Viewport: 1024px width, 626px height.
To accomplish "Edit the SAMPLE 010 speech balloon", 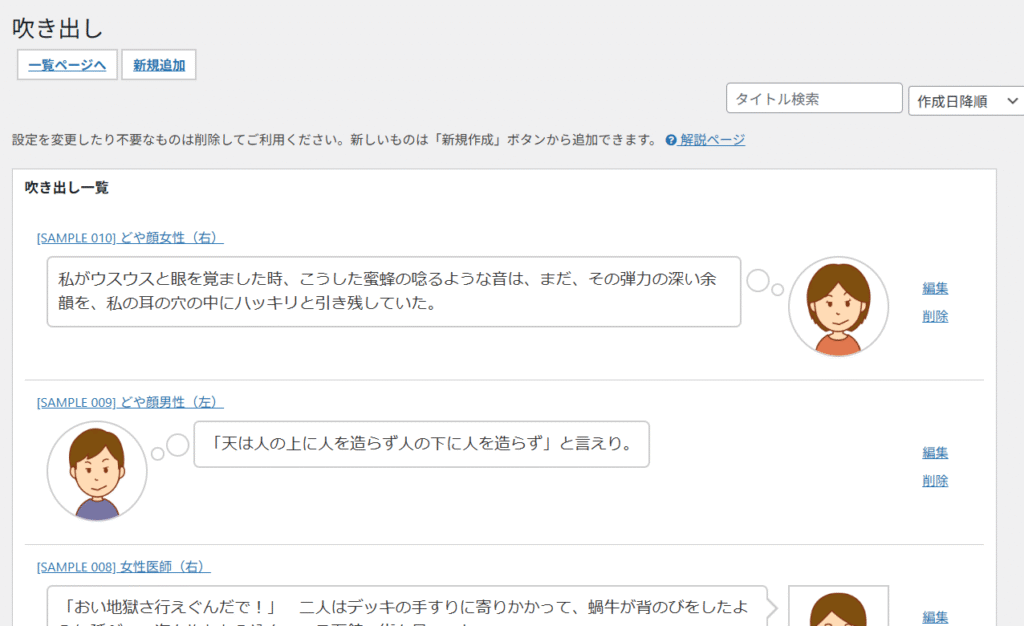I will coord(935,288).
